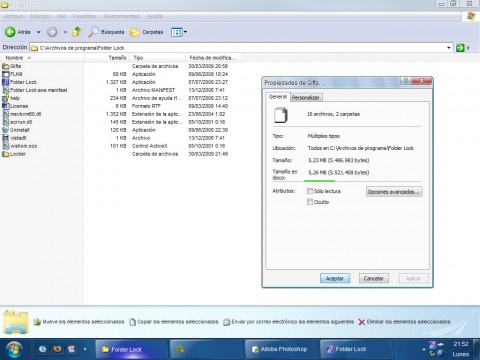Screen dimensions: 480x360
Task: Click Aceptar in the properties dialog
Action: (335, 278)
